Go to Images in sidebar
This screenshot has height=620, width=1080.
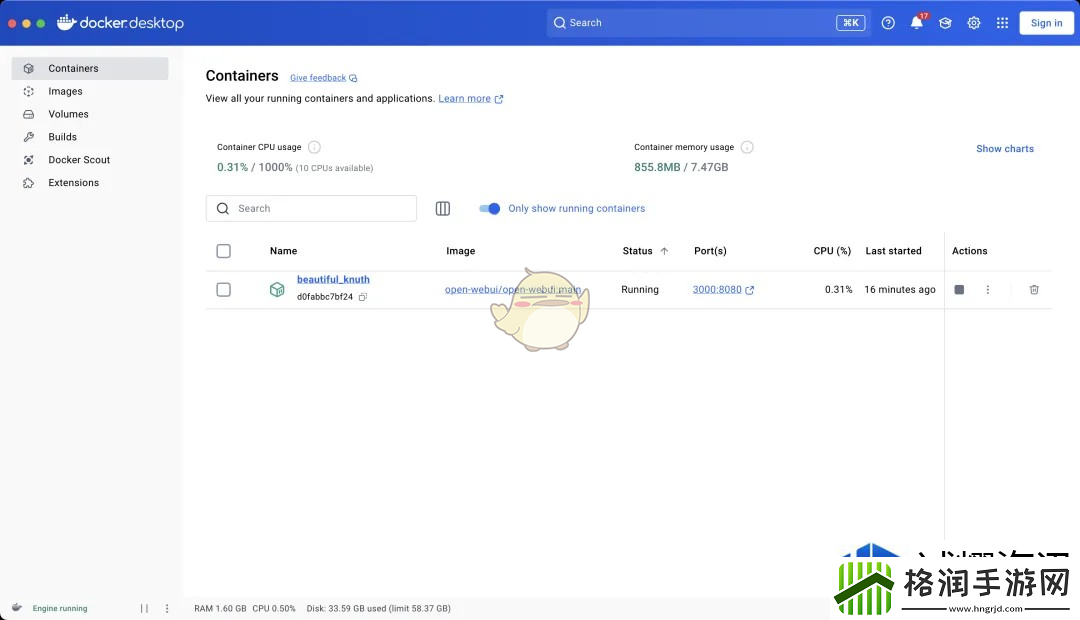65,91
